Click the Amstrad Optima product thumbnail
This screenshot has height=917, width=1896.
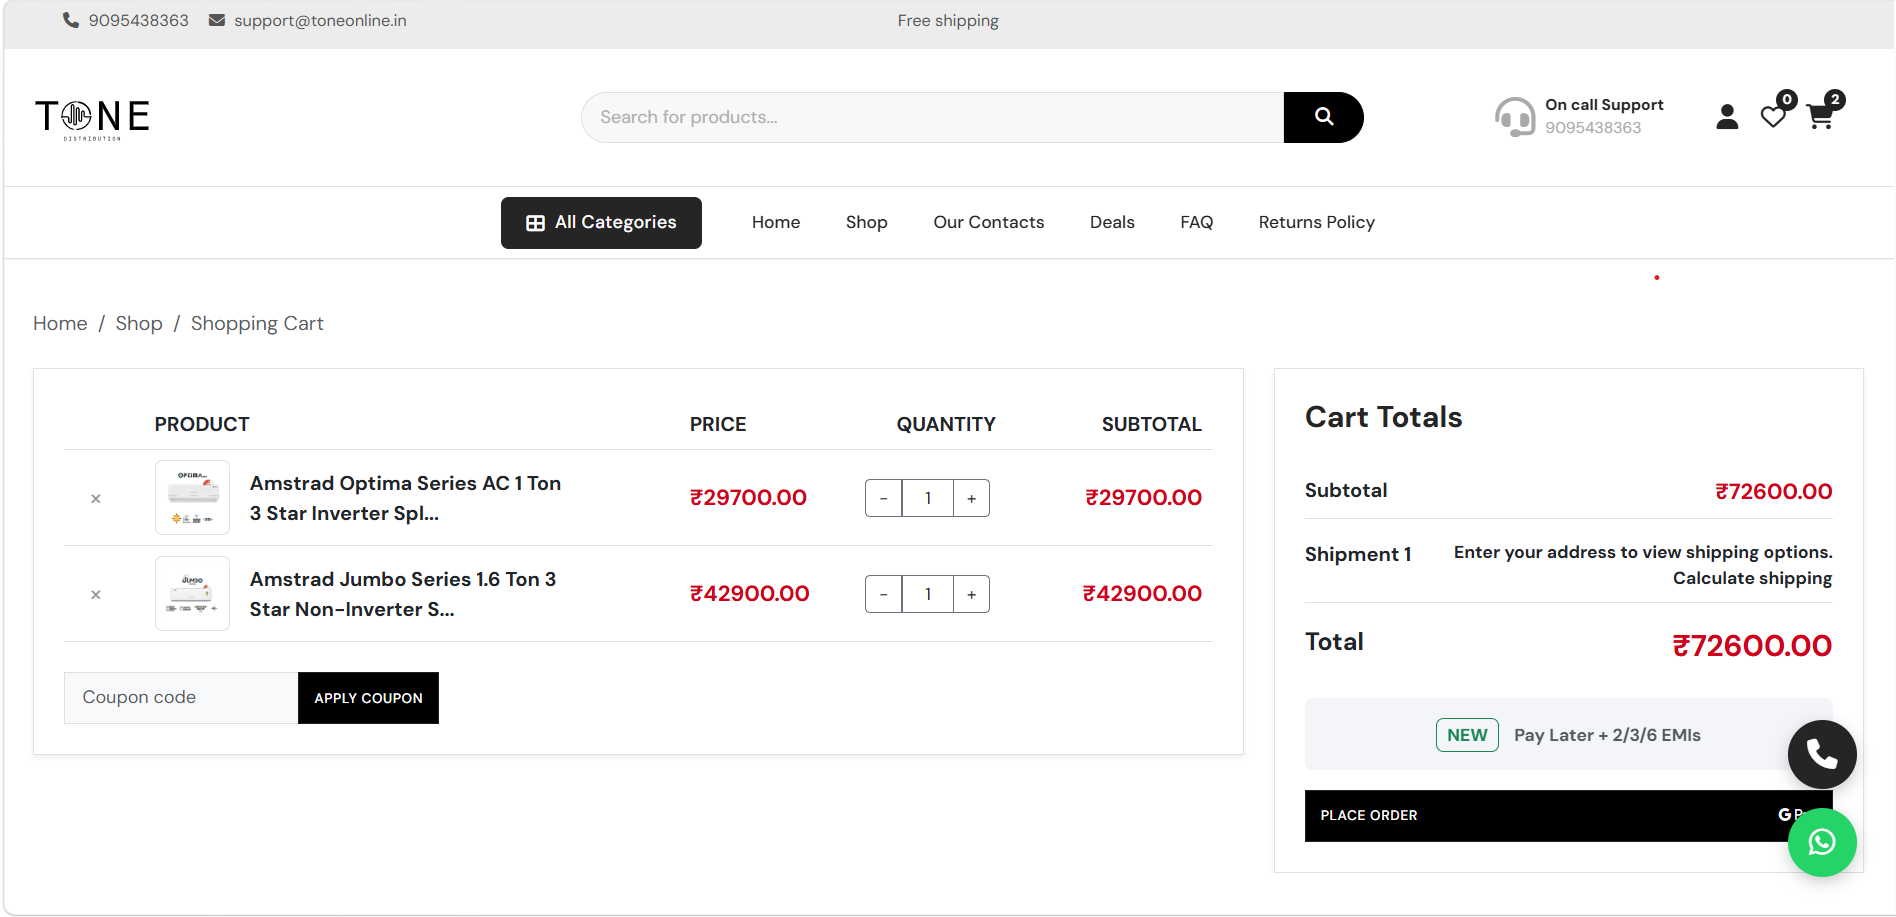[192, 497]
